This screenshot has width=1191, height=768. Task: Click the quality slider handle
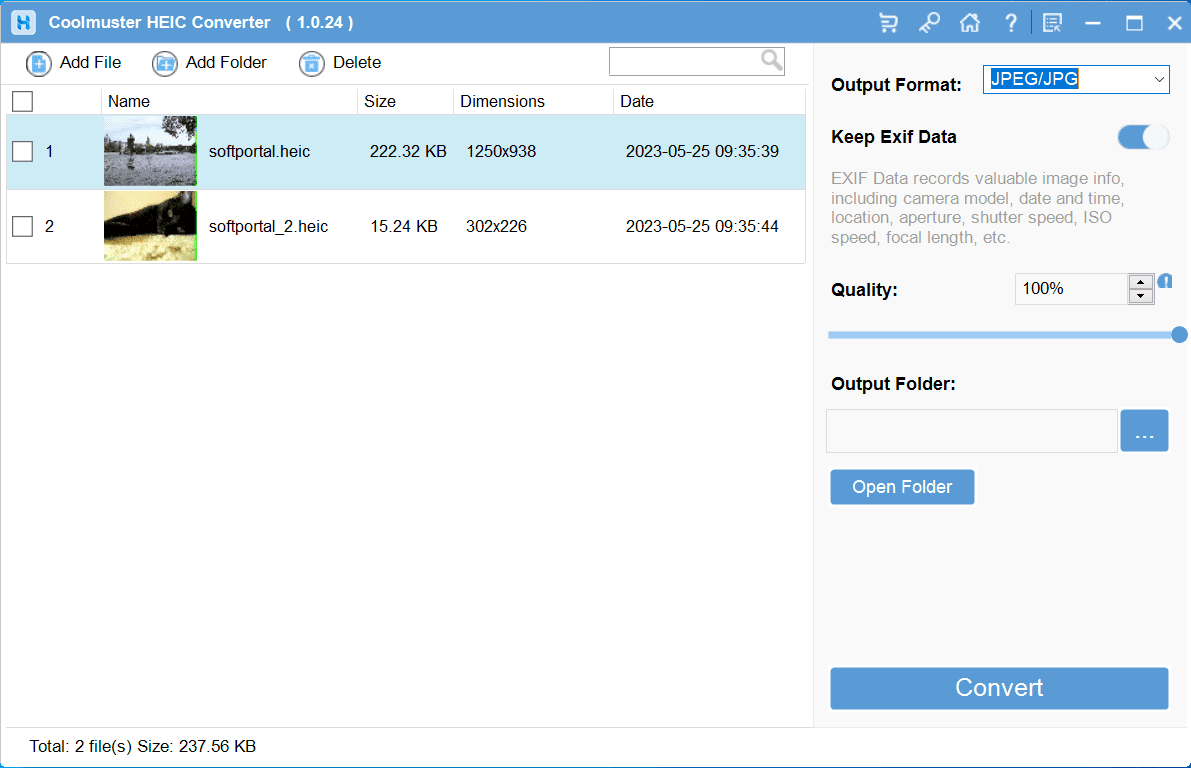point(1179,334)
